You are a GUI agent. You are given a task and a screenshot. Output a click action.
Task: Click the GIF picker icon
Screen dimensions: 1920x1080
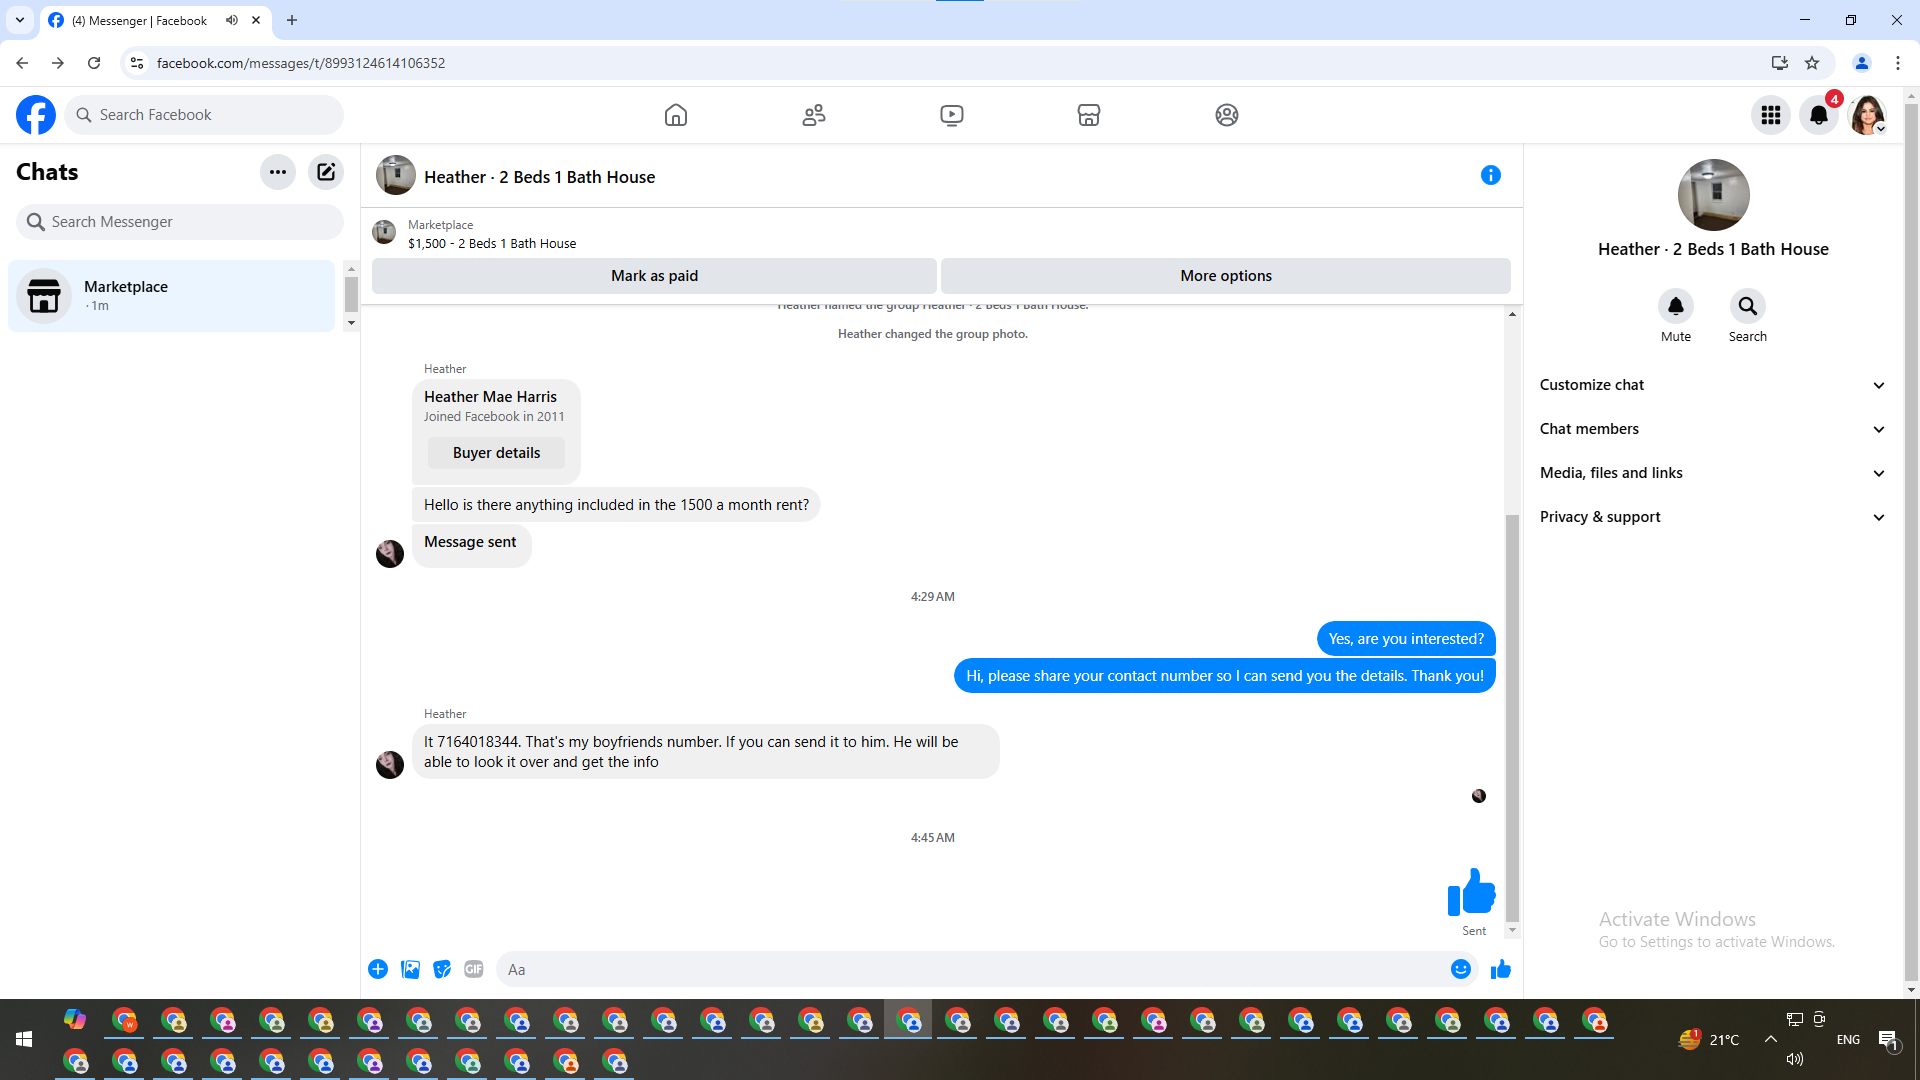click(474, 969)
